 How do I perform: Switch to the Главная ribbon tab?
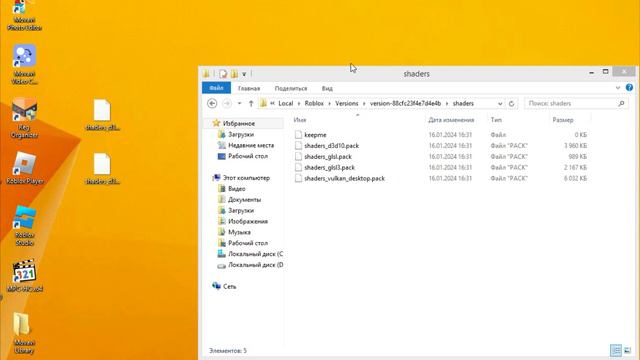249,89
